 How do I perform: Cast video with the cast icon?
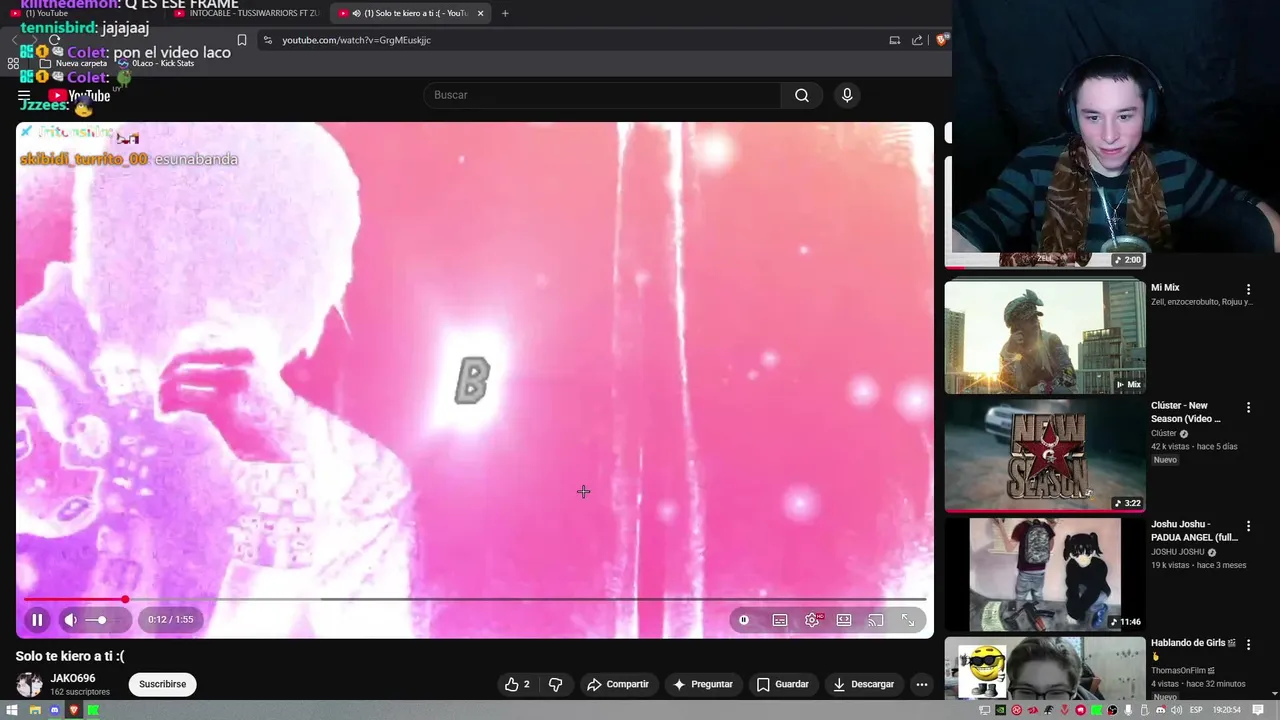coord(876,620)
